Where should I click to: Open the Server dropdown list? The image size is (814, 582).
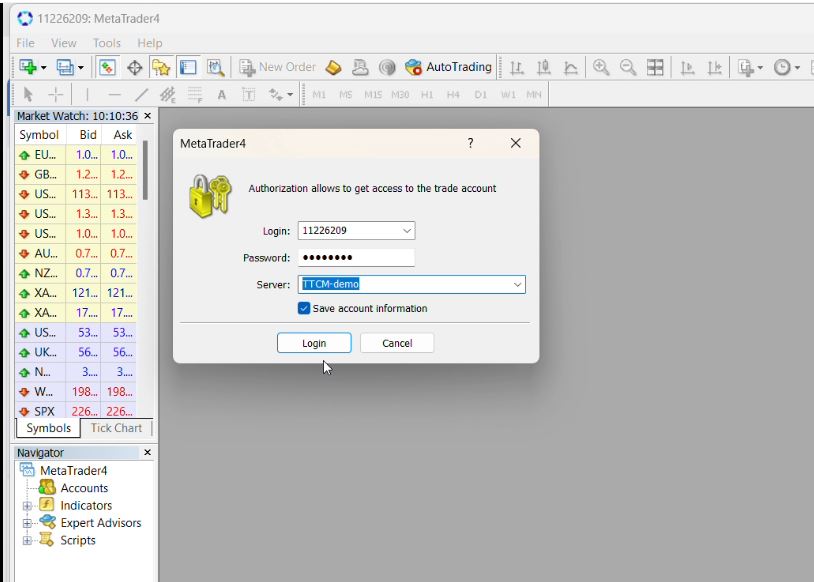pyautogui.click(x=517, y=285)
